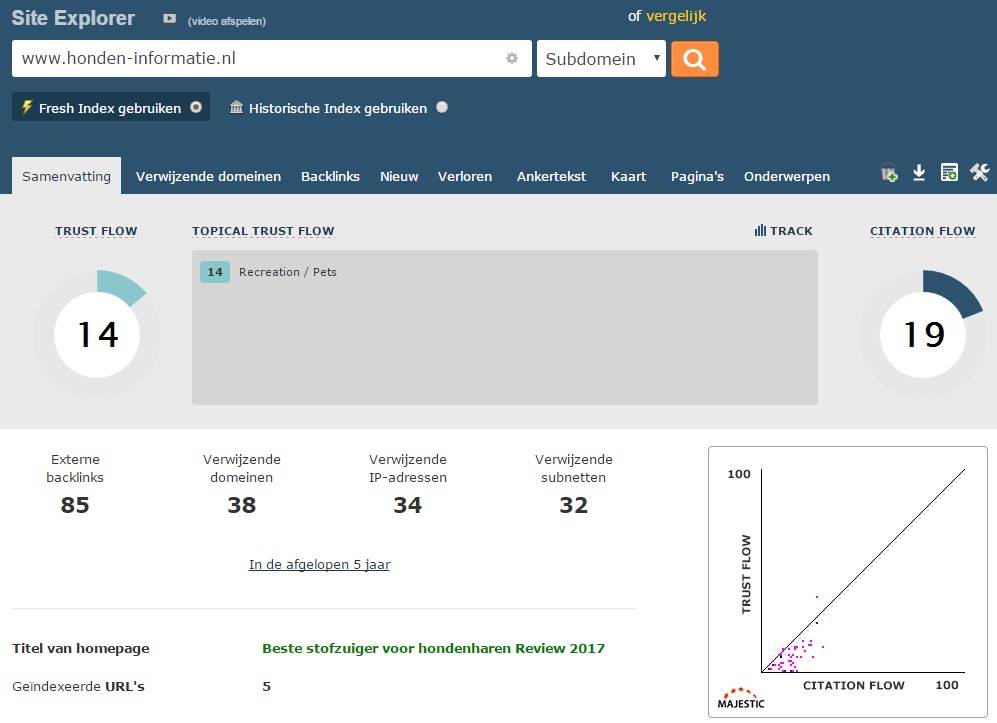
Task: Click the TOPICAL TRUST FLOW heading link
Action: 263,231
